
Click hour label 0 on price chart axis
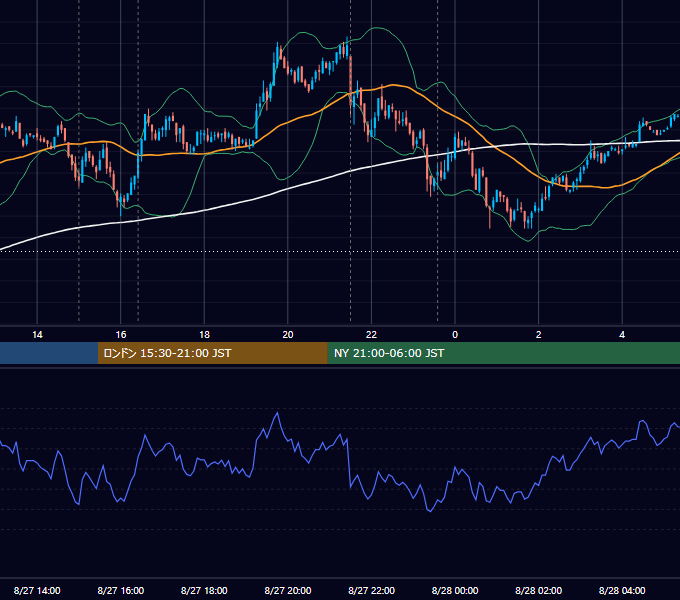pos(455,335)
